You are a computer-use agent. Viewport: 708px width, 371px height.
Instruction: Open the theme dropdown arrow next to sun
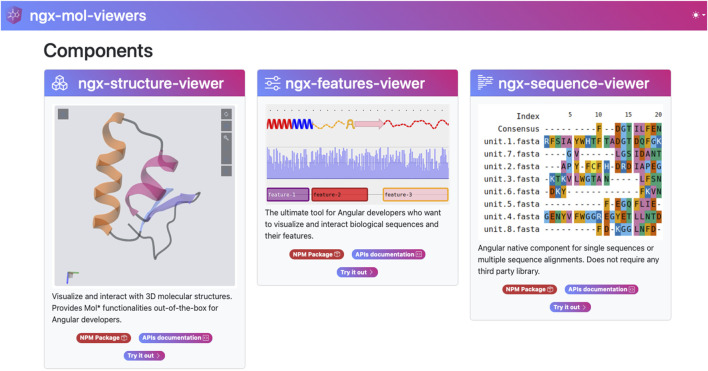tap(703, 15)
